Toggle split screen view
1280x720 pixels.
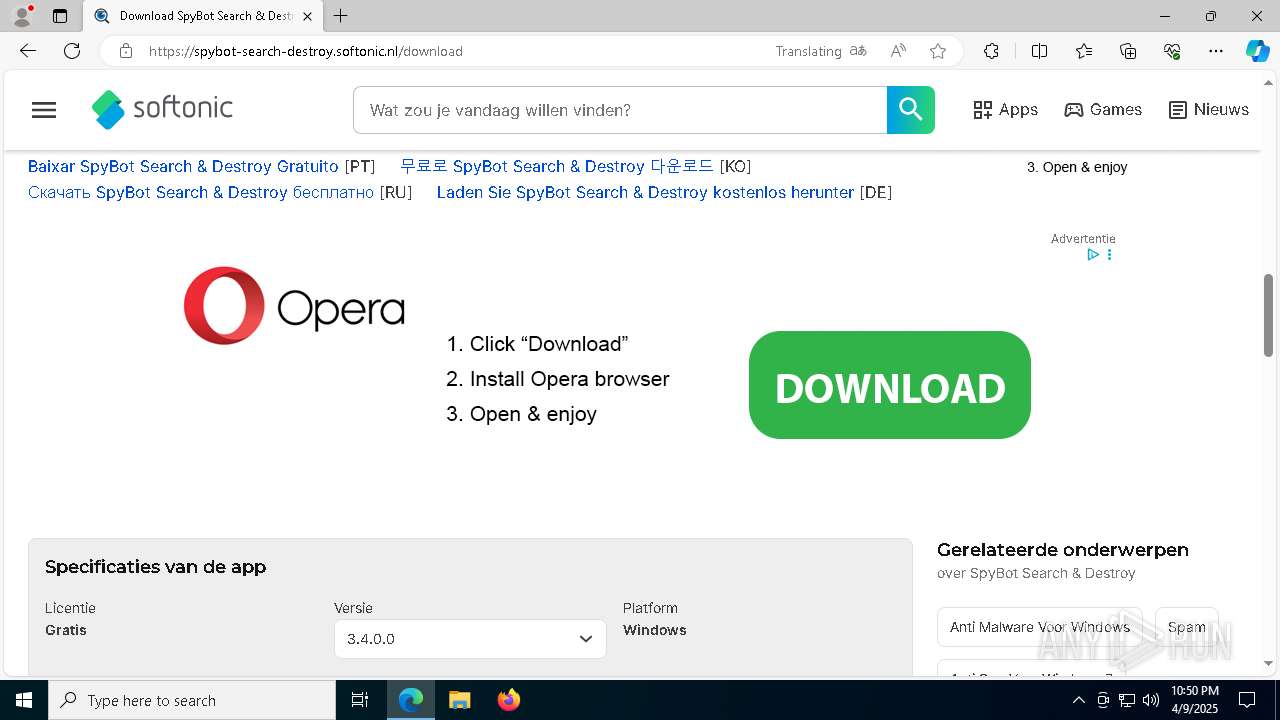pos(1039,51)
